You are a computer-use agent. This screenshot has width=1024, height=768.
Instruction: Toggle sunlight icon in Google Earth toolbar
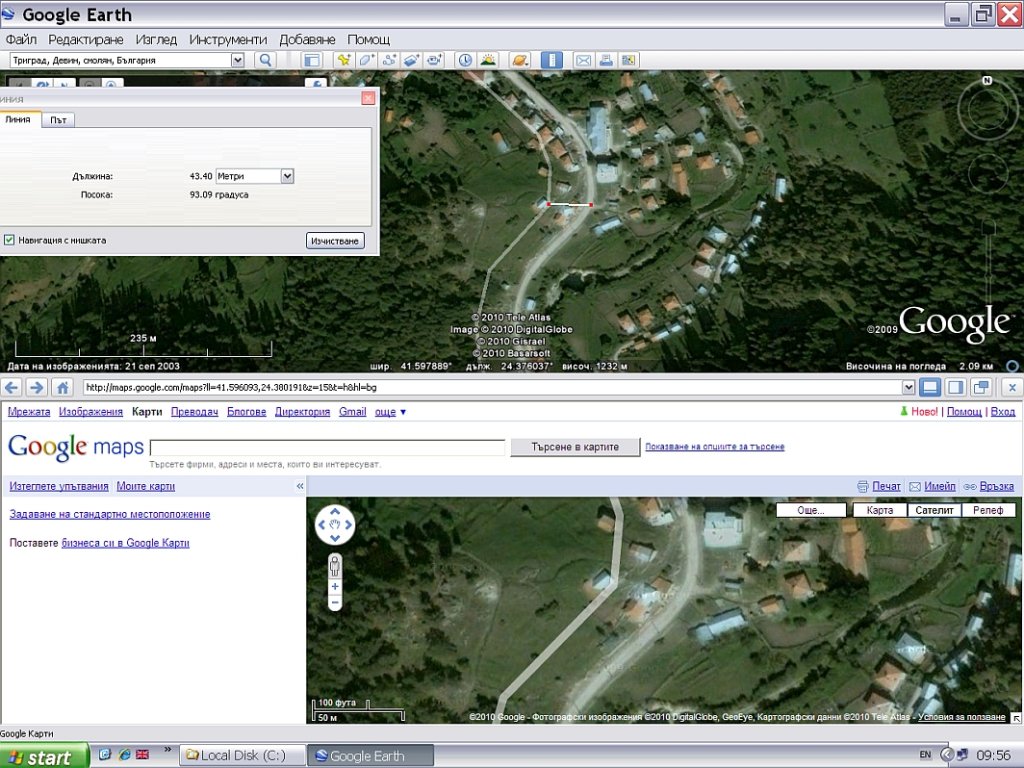pyautogui.click(x=488, y=60)
